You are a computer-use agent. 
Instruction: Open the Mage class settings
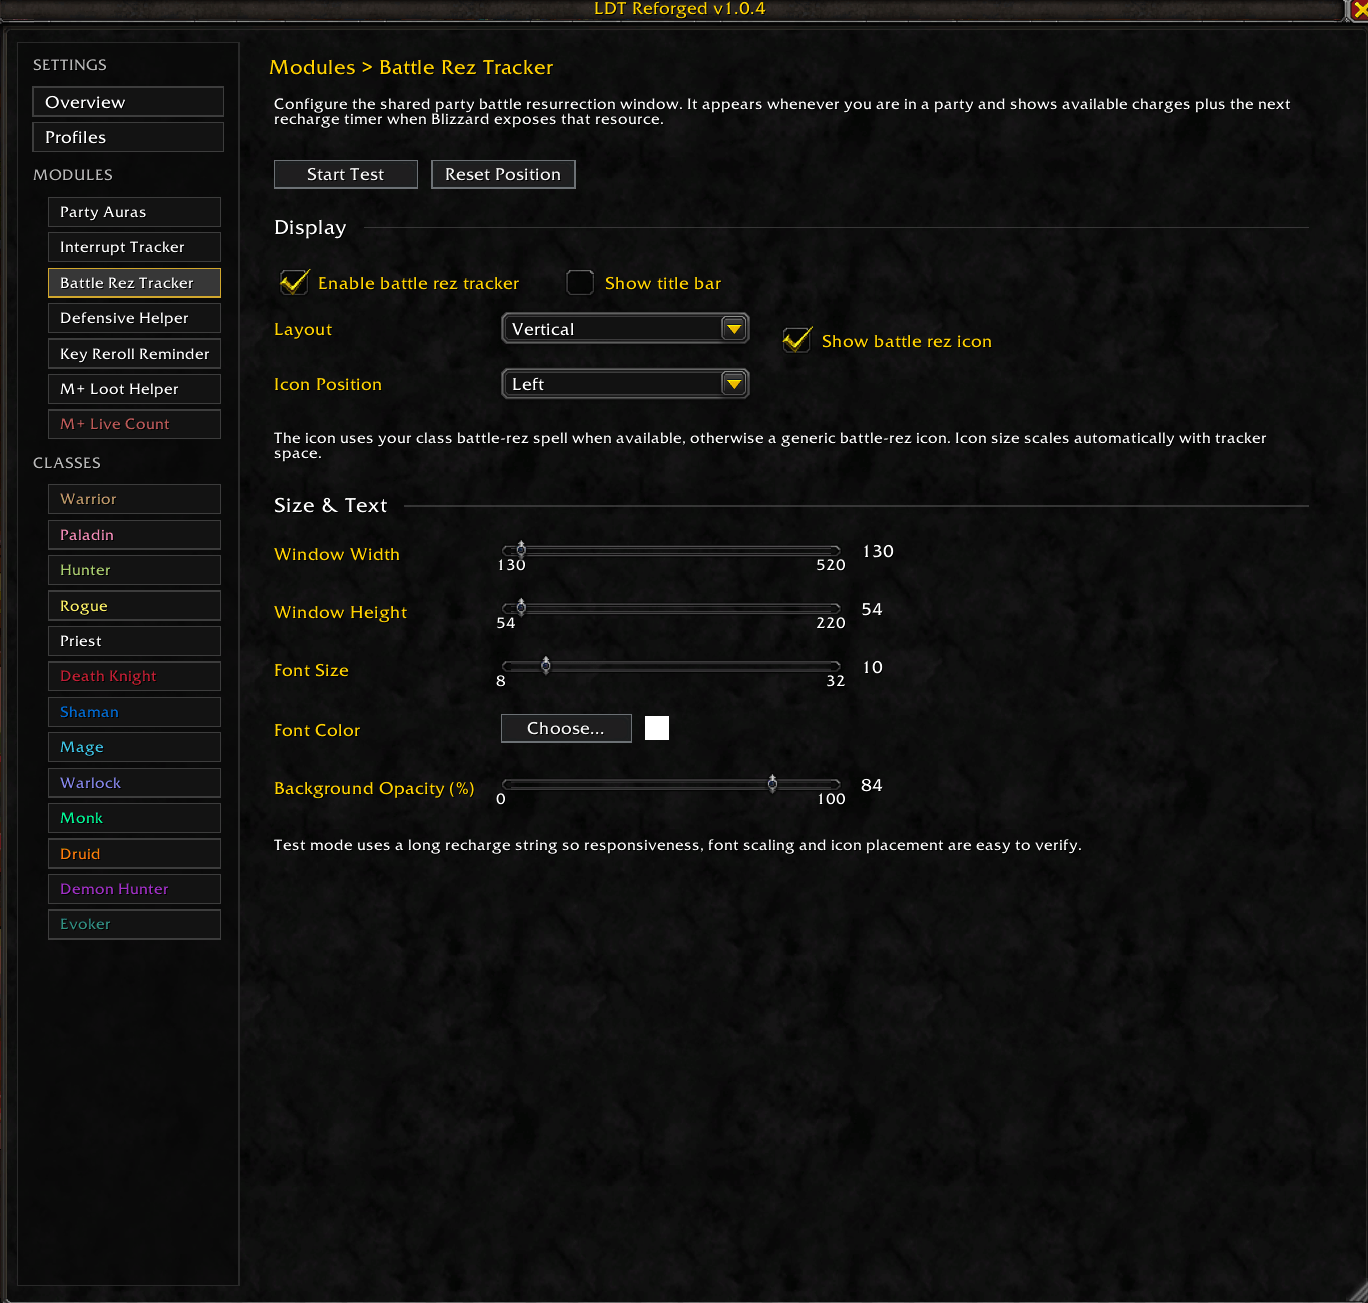134,747
